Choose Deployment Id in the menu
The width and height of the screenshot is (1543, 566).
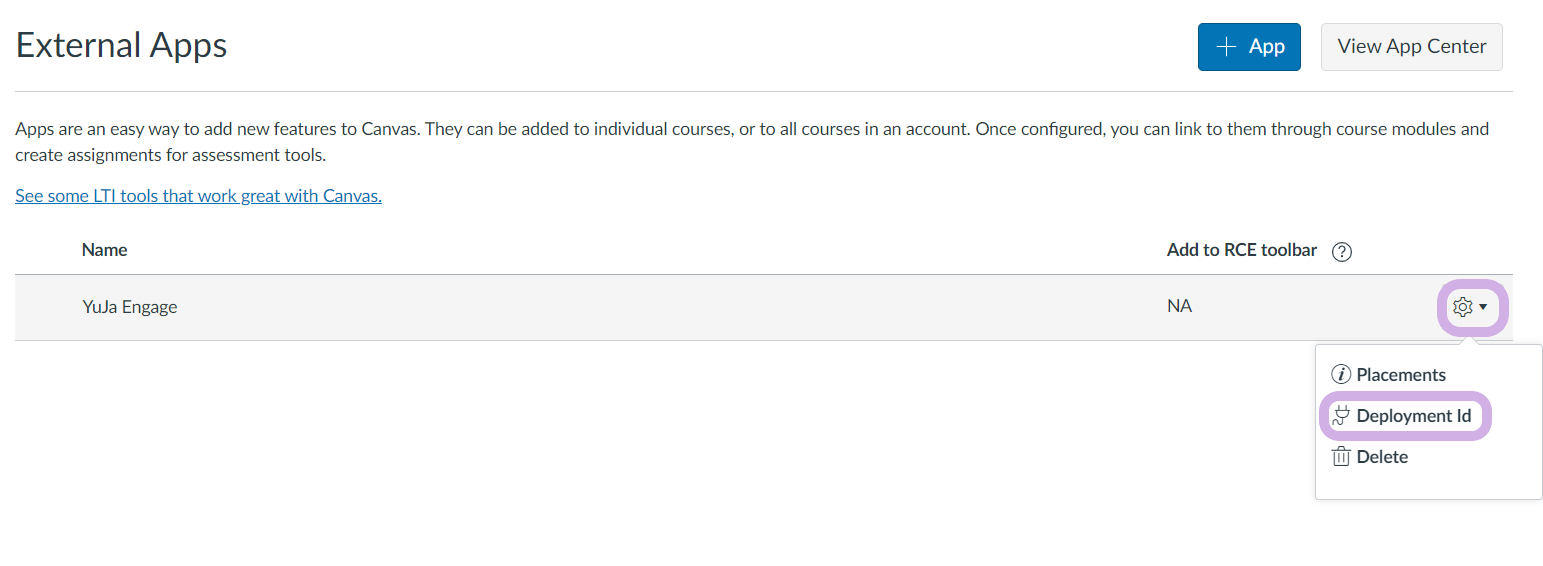(1413, 416)
